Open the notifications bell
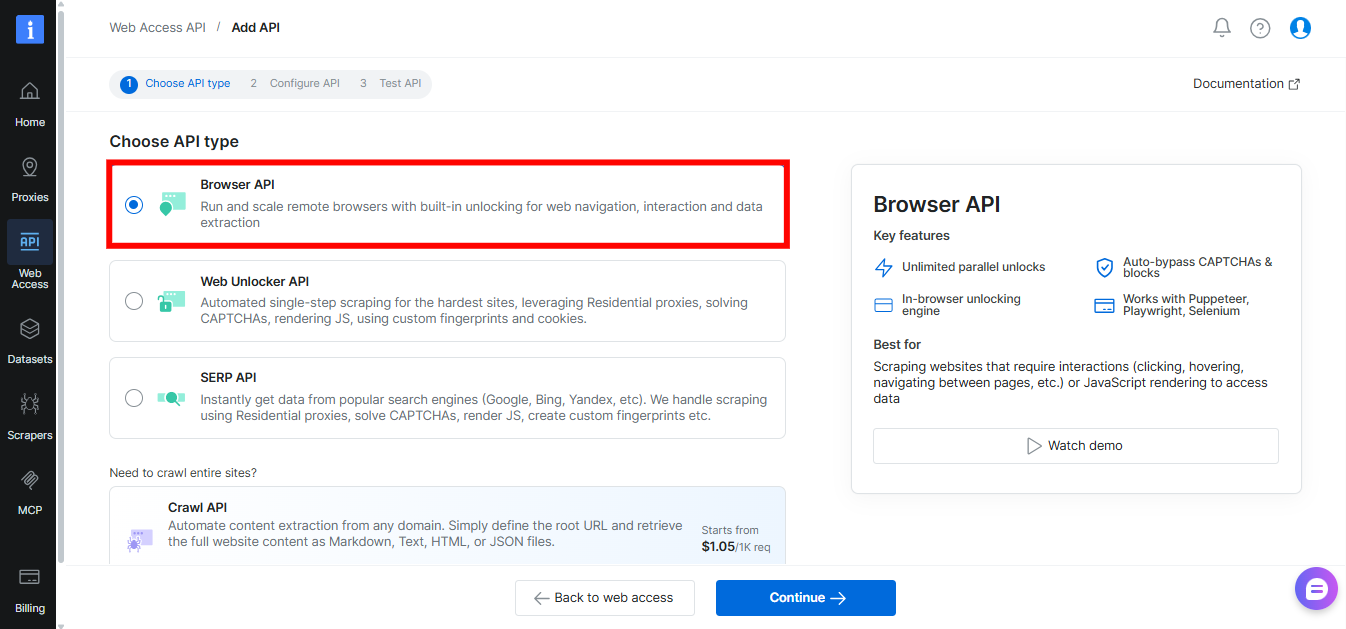The height and width of the screenshot is (629, 1346). coord(1221,27)
